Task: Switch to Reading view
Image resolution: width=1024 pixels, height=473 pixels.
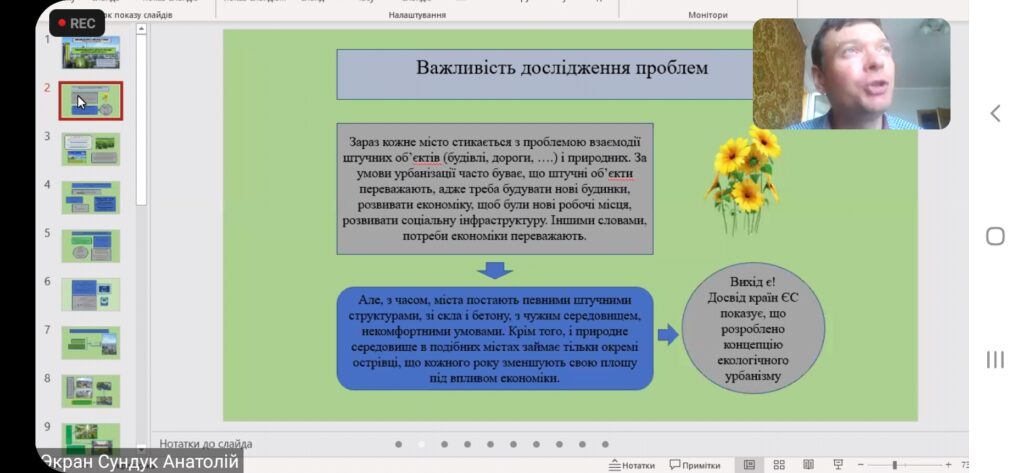Action: pyautogui.click(x=808, y=465)
